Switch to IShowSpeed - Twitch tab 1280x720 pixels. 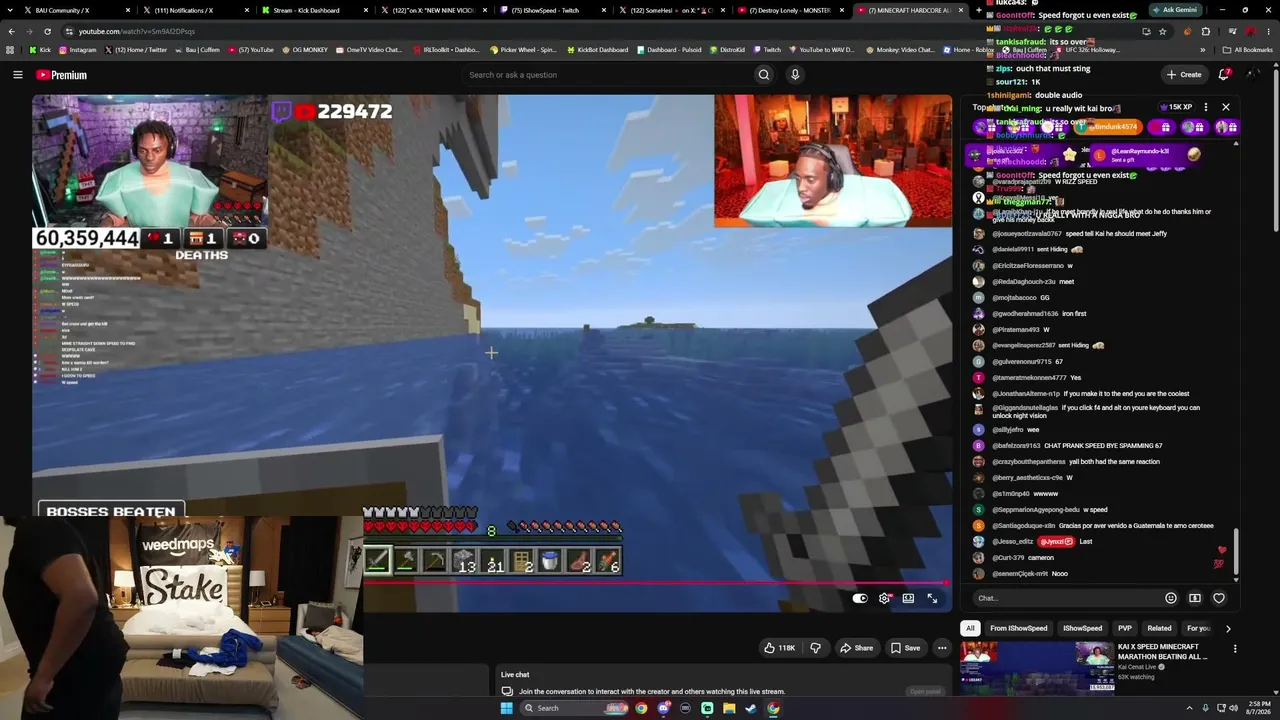[550, 10]
